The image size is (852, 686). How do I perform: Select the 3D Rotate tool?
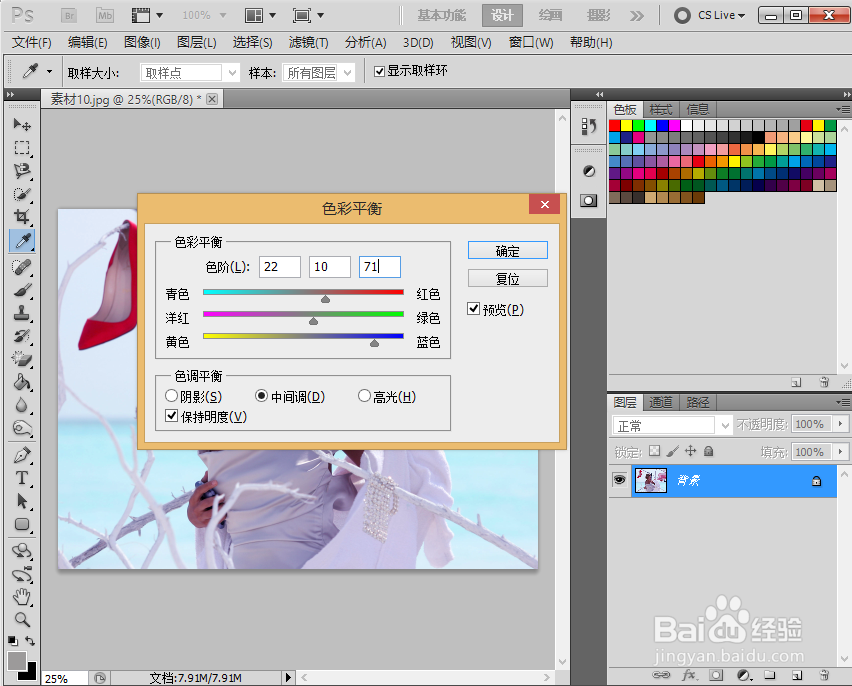[x=22, y=551]
